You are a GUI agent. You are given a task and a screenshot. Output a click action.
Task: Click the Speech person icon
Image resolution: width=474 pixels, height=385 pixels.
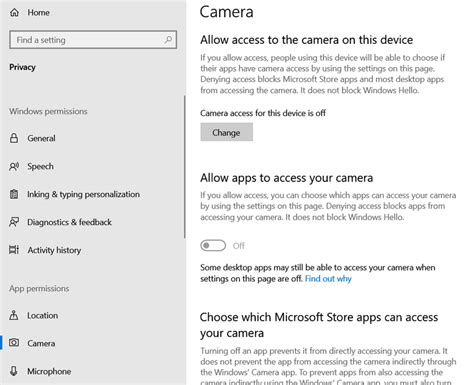(x=14, y=166)
